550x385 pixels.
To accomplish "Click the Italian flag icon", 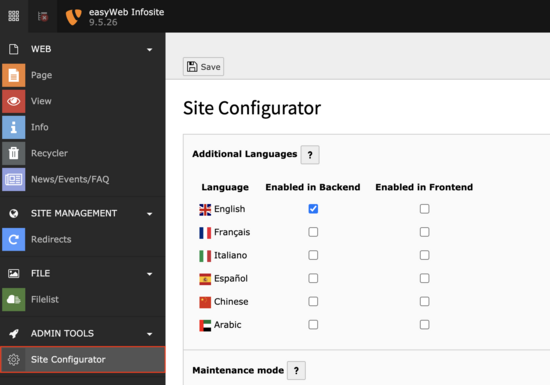I will click(x=205, y=256).
